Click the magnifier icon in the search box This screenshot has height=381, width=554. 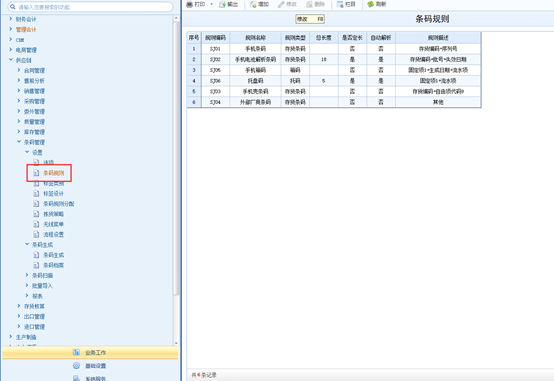13,7
